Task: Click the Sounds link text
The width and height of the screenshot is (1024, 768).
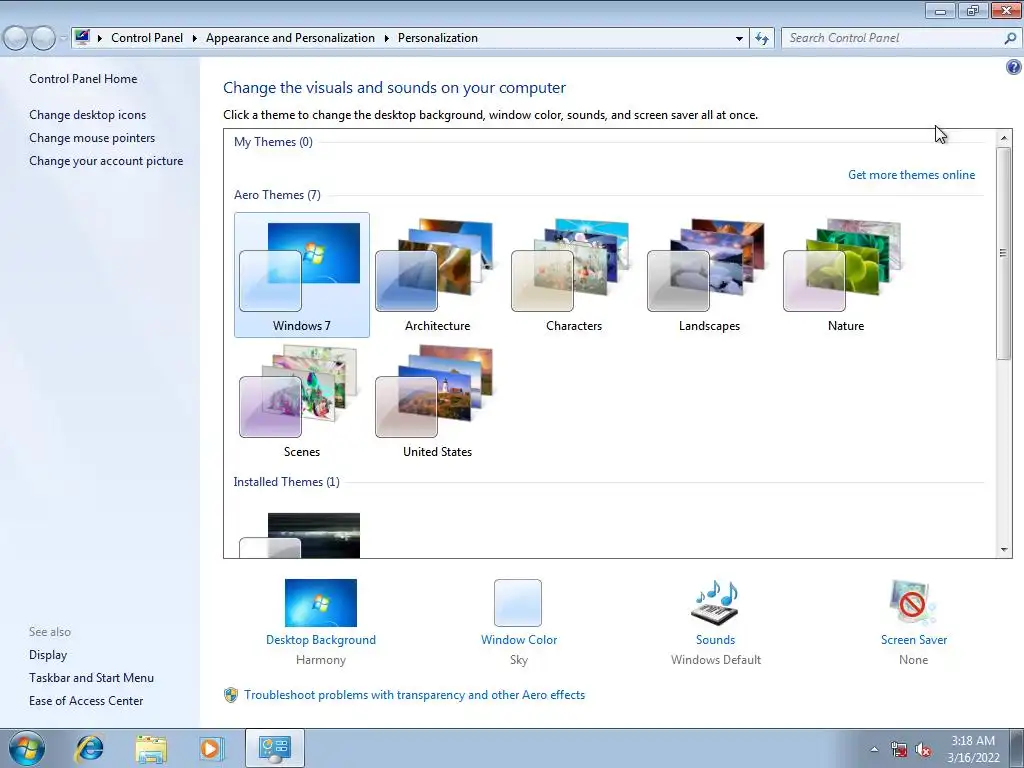Action: point(715,640)
